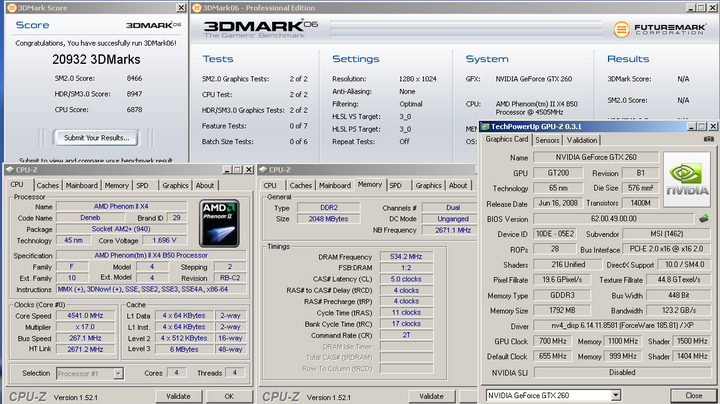The width and height of the screenshot is (720, 404).
Task: Click the Resolution setting 1280 x 1024
Action: [x=417, y=79]
